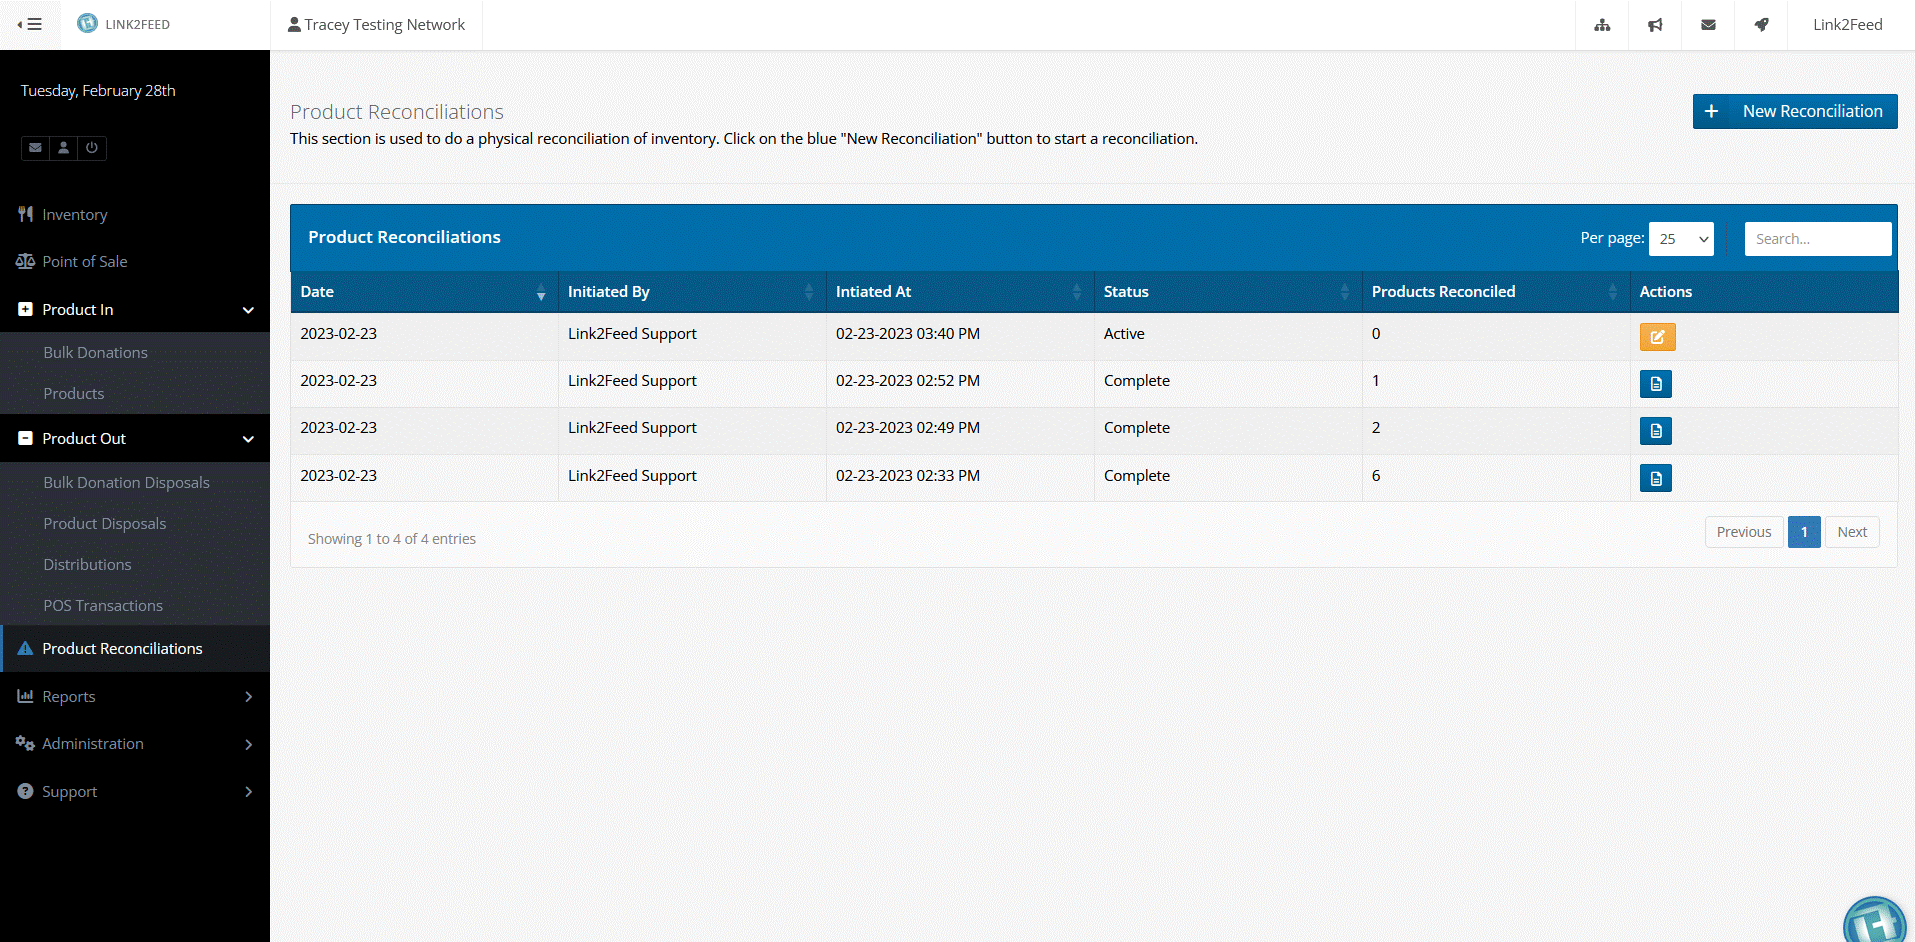Select POS Transactions from the sidebar
Screen dimensions: 1915x942
pyautogui.click(x=103, y=605)
